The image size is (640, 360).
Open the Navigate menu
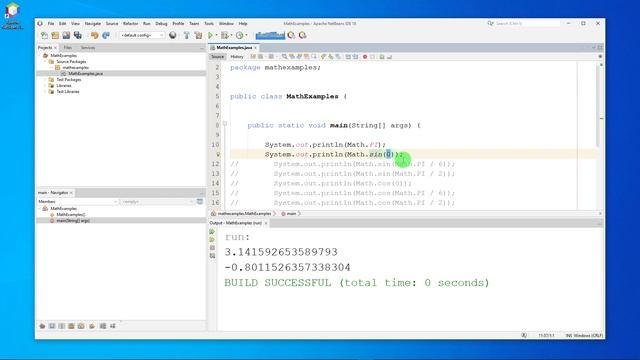pyautogui.click(x=93, y=24)
